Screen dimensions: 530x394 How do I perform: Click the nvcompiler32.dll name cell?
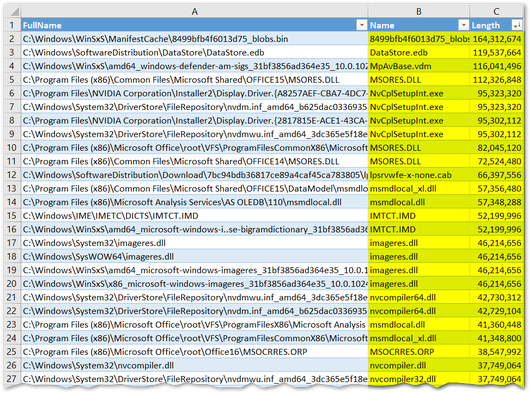[x=419, y=379]
